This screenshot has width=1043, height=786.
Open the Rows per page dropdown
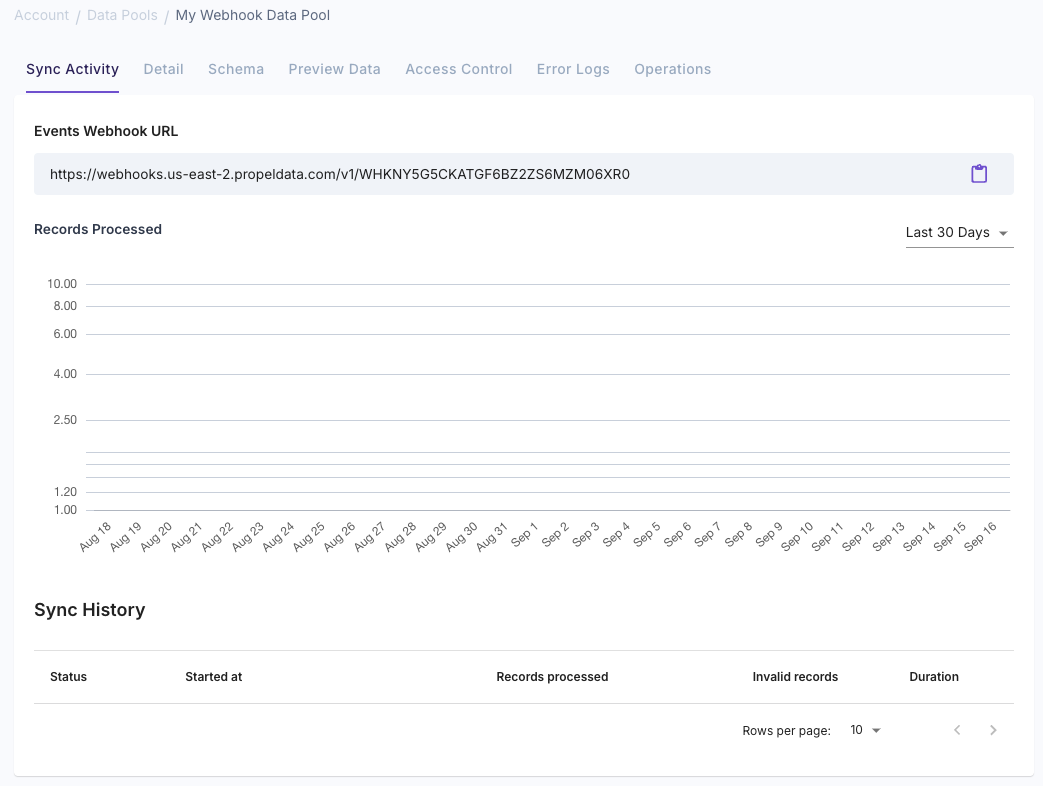(x=864, y=730)
